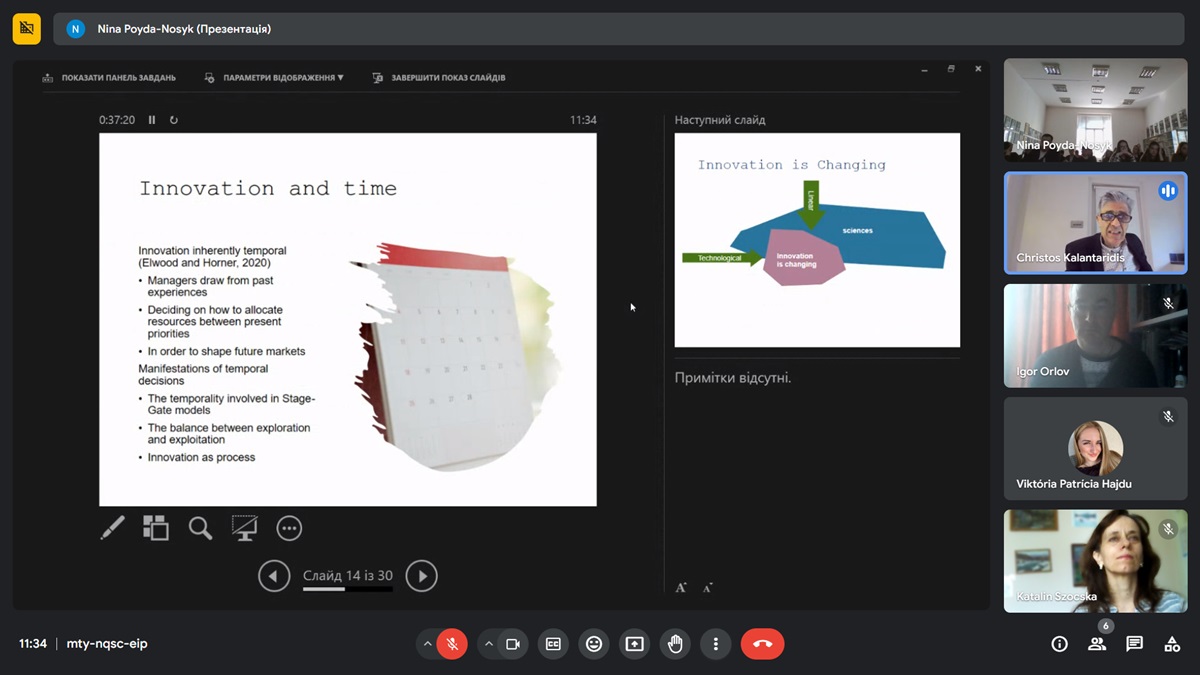The width and height of the screenshot is (1200, 675).
Task: Unmute the microphone
Action: pyautogui.click(x=452, y=644)
